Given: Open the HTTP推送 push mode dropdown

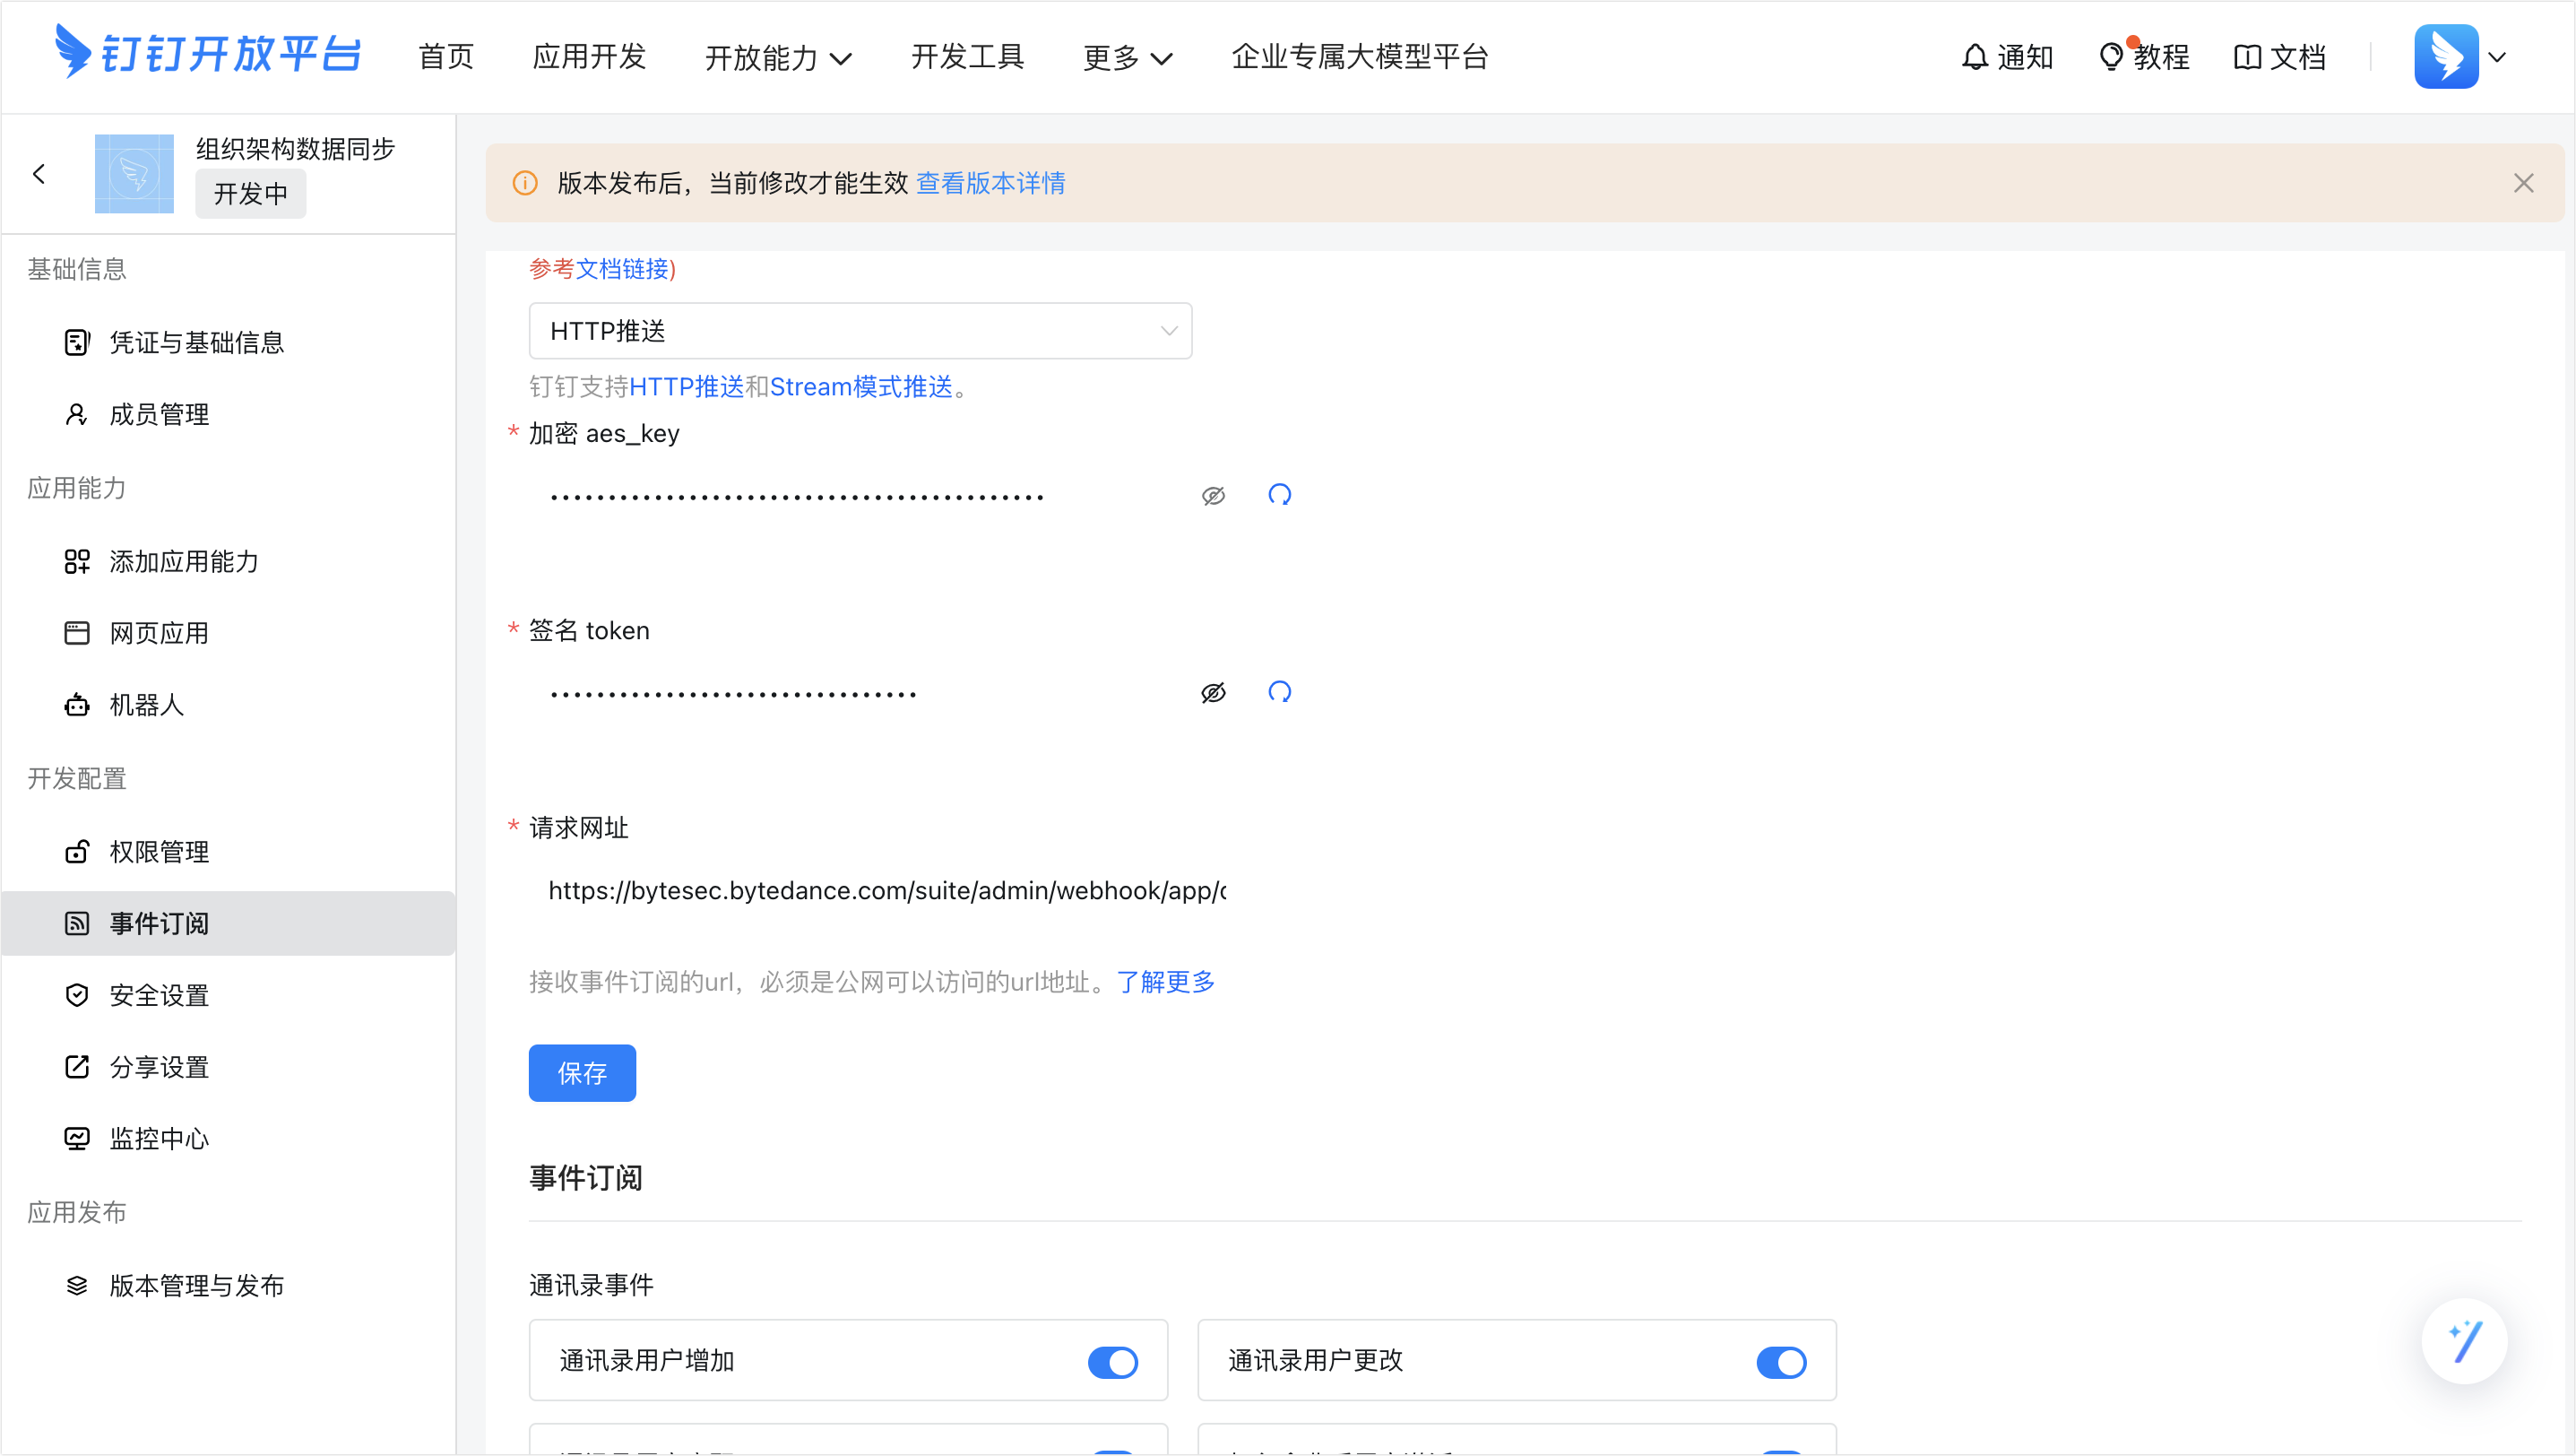Looking at the screenshot, I should (860, 331).
